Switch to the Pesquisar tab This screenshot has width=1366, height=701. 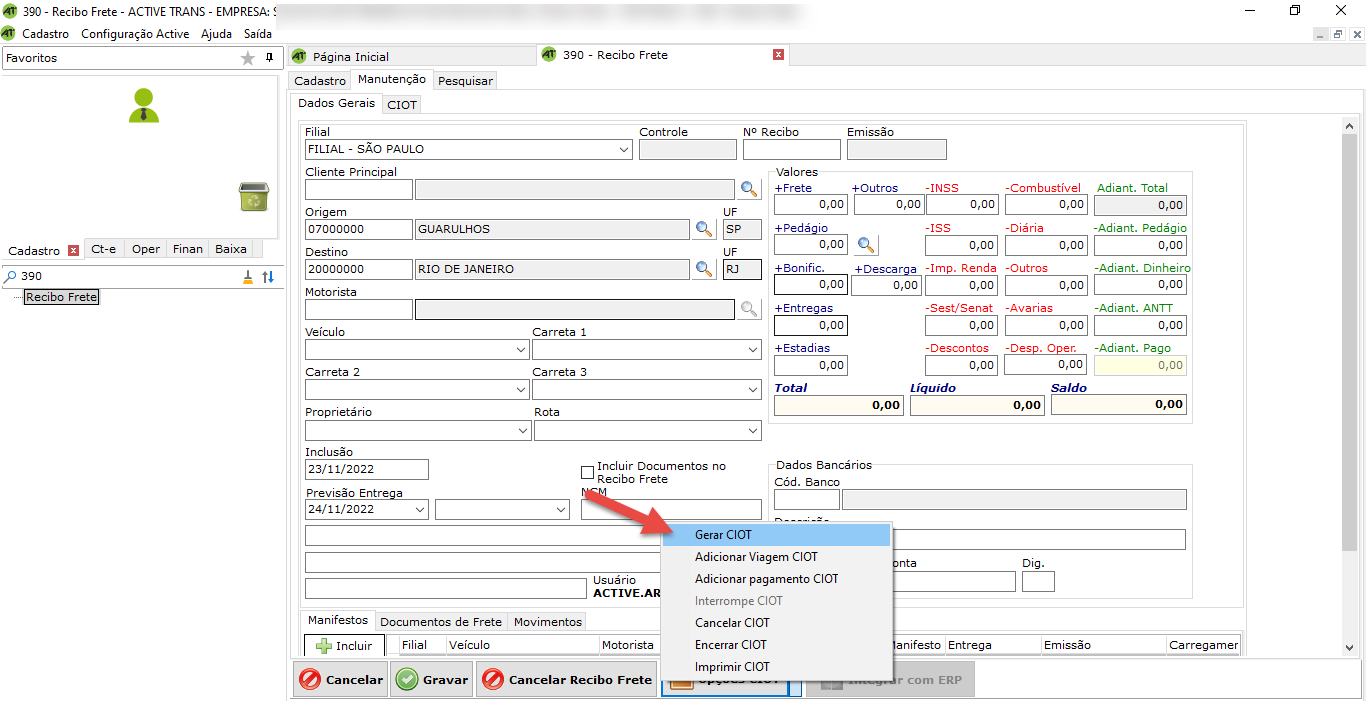coord(465,81)
